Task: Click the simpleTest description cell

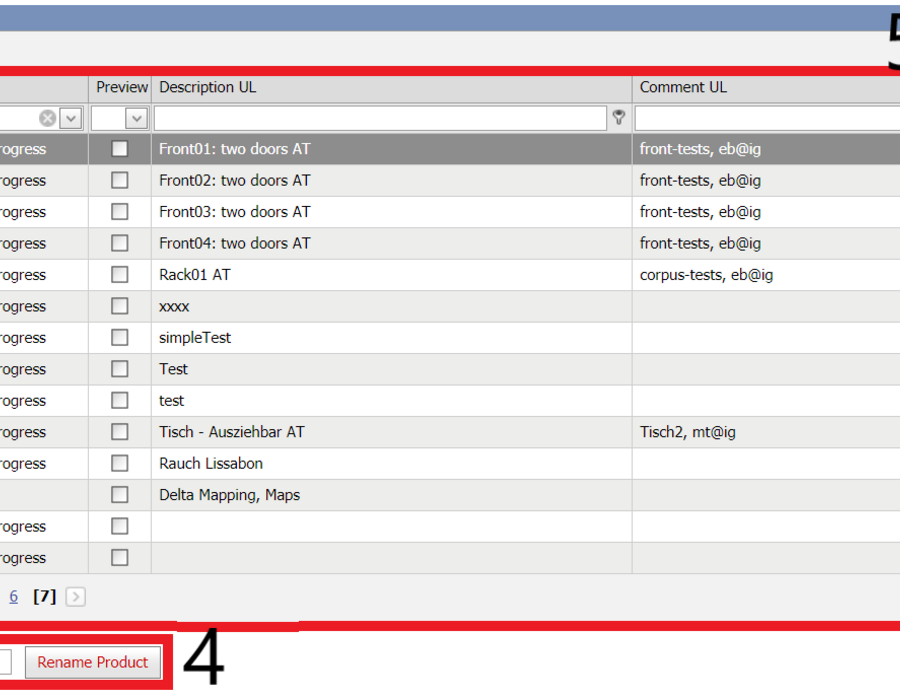Action: tap(195, 337)
